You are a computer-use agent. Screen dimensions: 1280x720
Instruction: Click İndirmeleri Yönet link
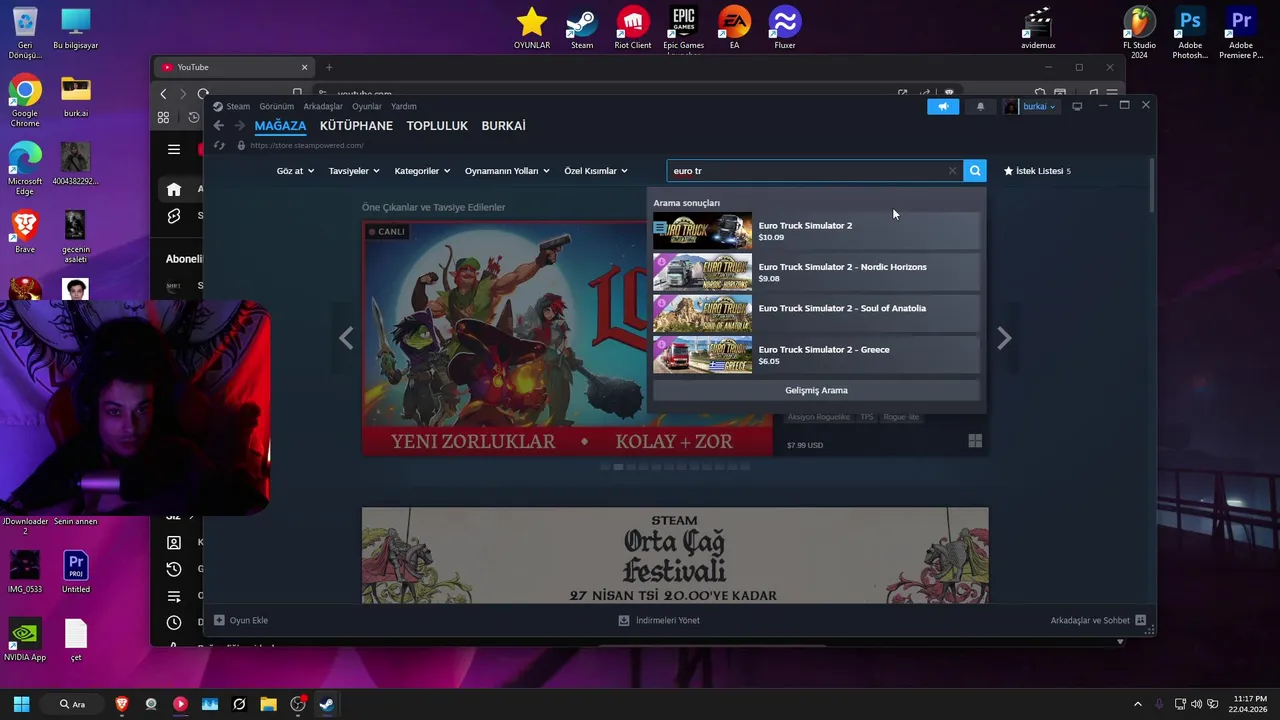click(x=659, y=620)
